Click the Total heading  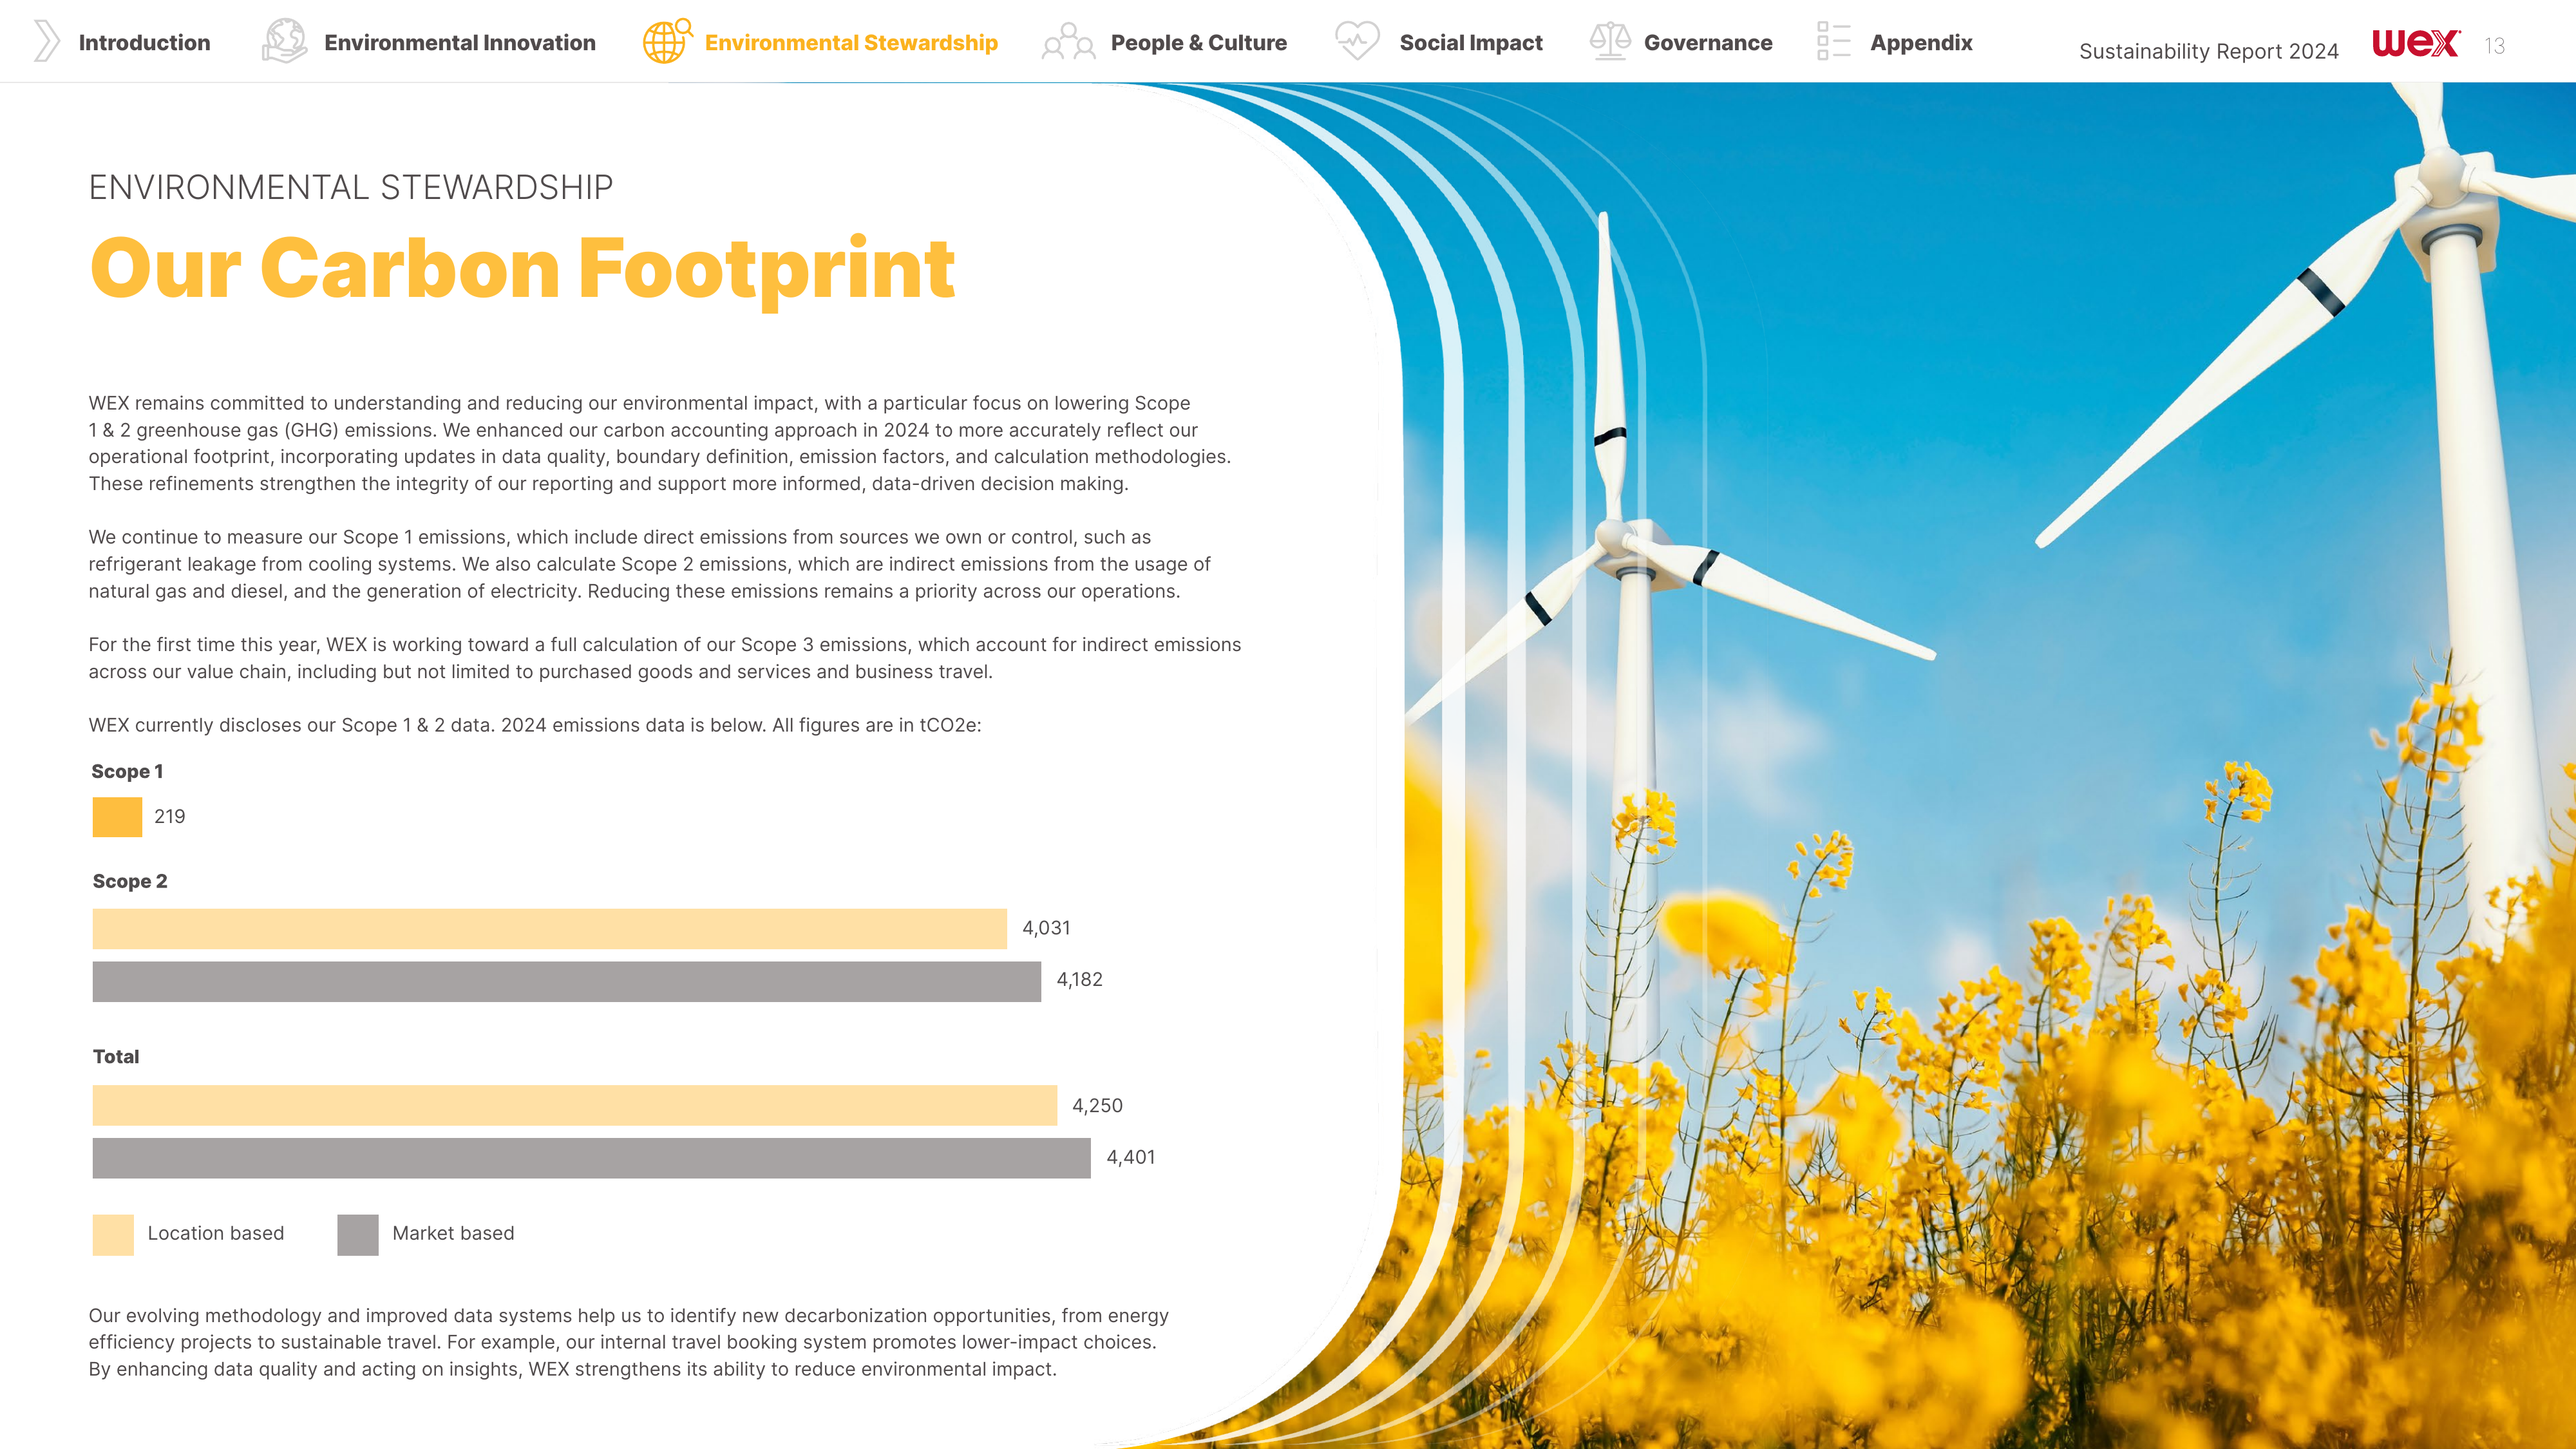pyautogui.click(x=116, y=1057)
